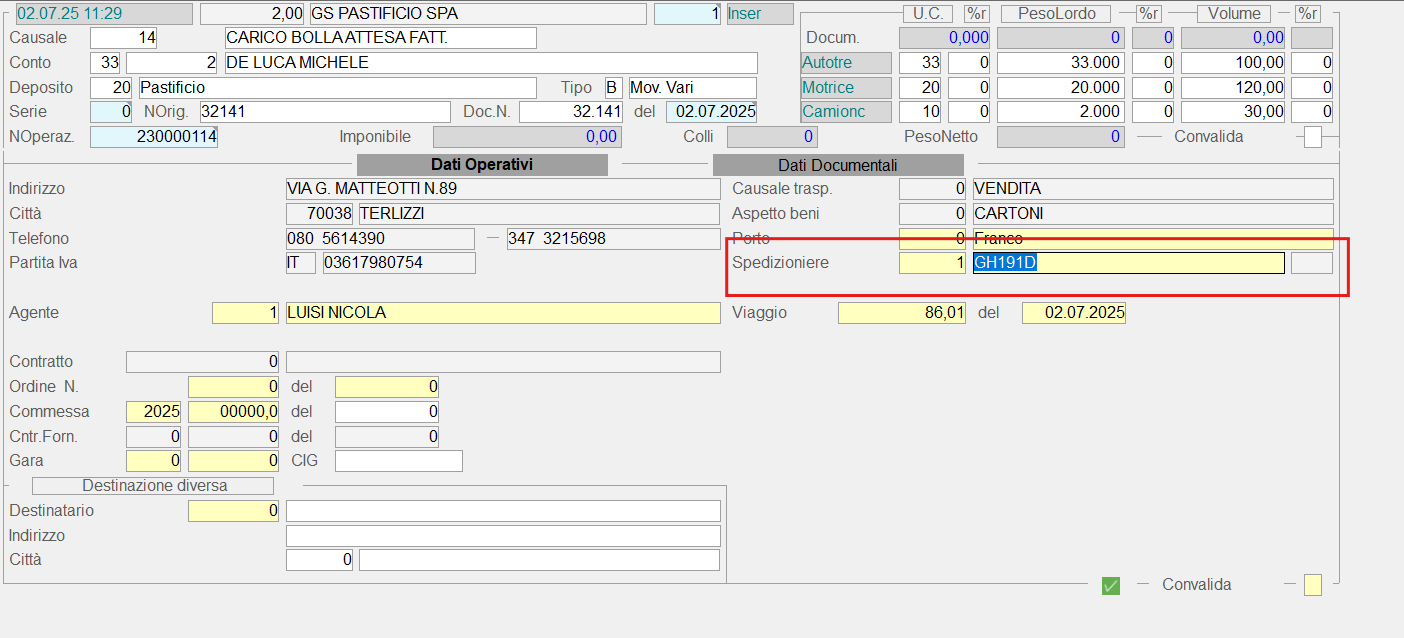Click the green checkmark confirm icon

click(x=1110, y=586)
